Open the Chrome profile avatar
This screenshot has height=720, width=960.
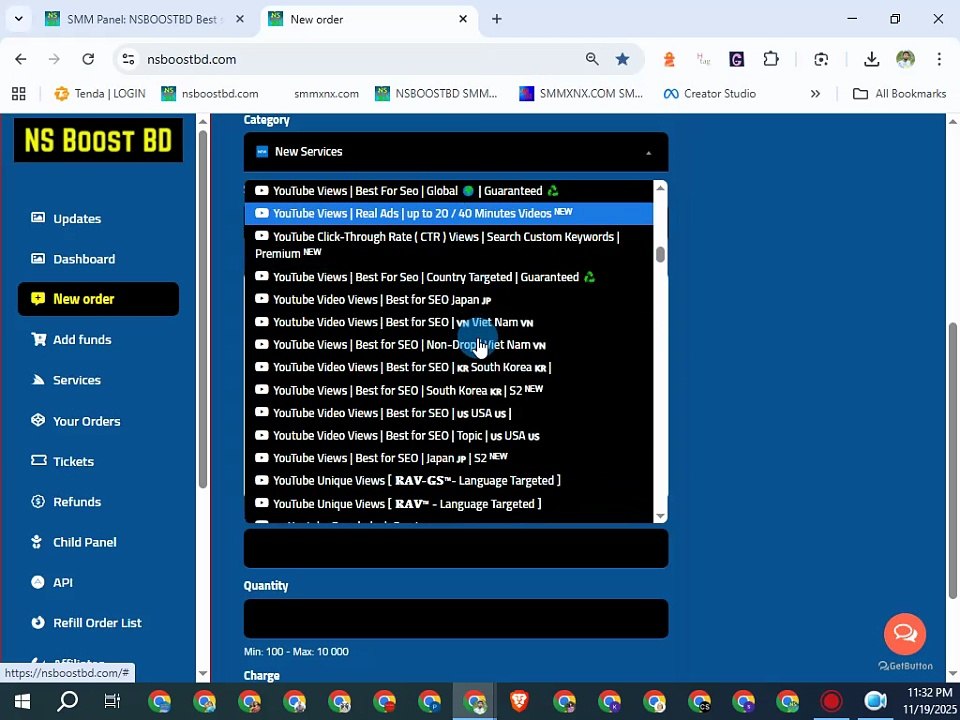(905, 59)
